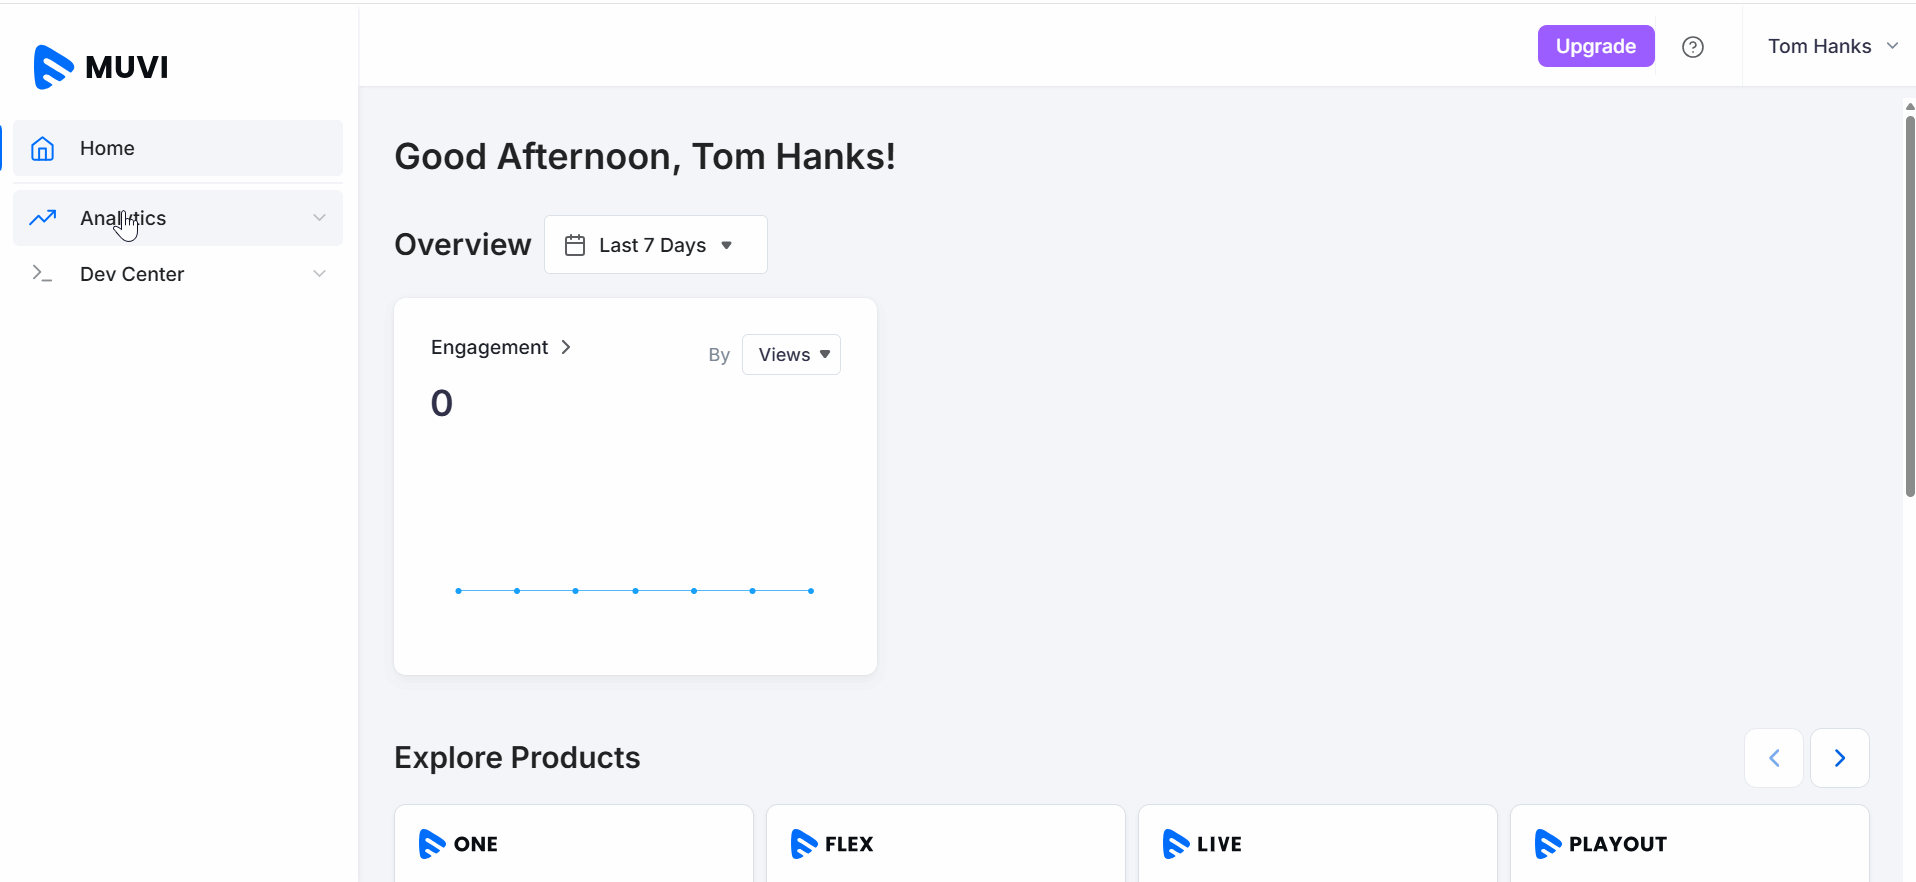Open the Tom Hanks account menu
1916x882 pixels.
pyautogui.click(x=1831, y=47)
